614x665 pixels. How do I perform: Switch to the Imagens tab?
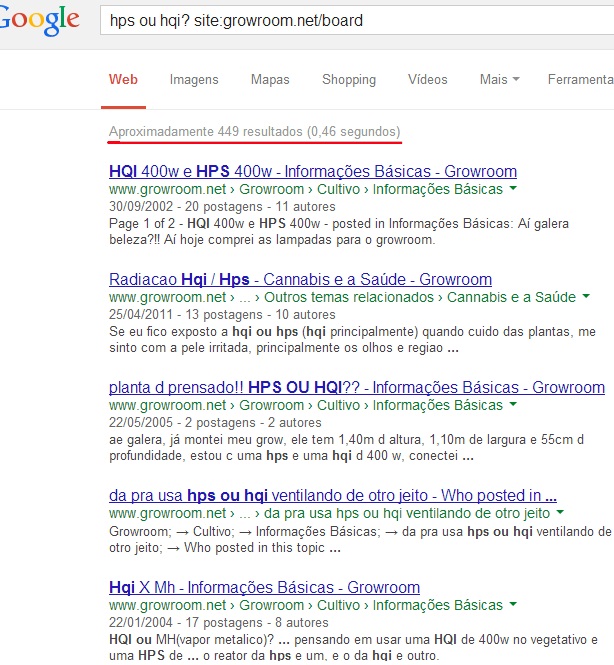[x=194, y=79]
